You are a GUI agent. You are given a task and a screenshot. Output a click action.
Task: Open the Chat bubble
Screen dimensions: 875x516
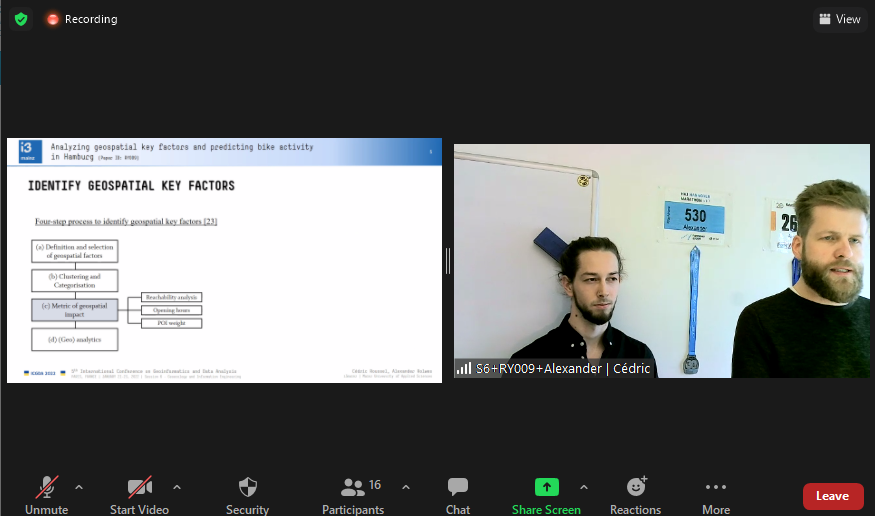pyautogui.click(x=458, y=495)
